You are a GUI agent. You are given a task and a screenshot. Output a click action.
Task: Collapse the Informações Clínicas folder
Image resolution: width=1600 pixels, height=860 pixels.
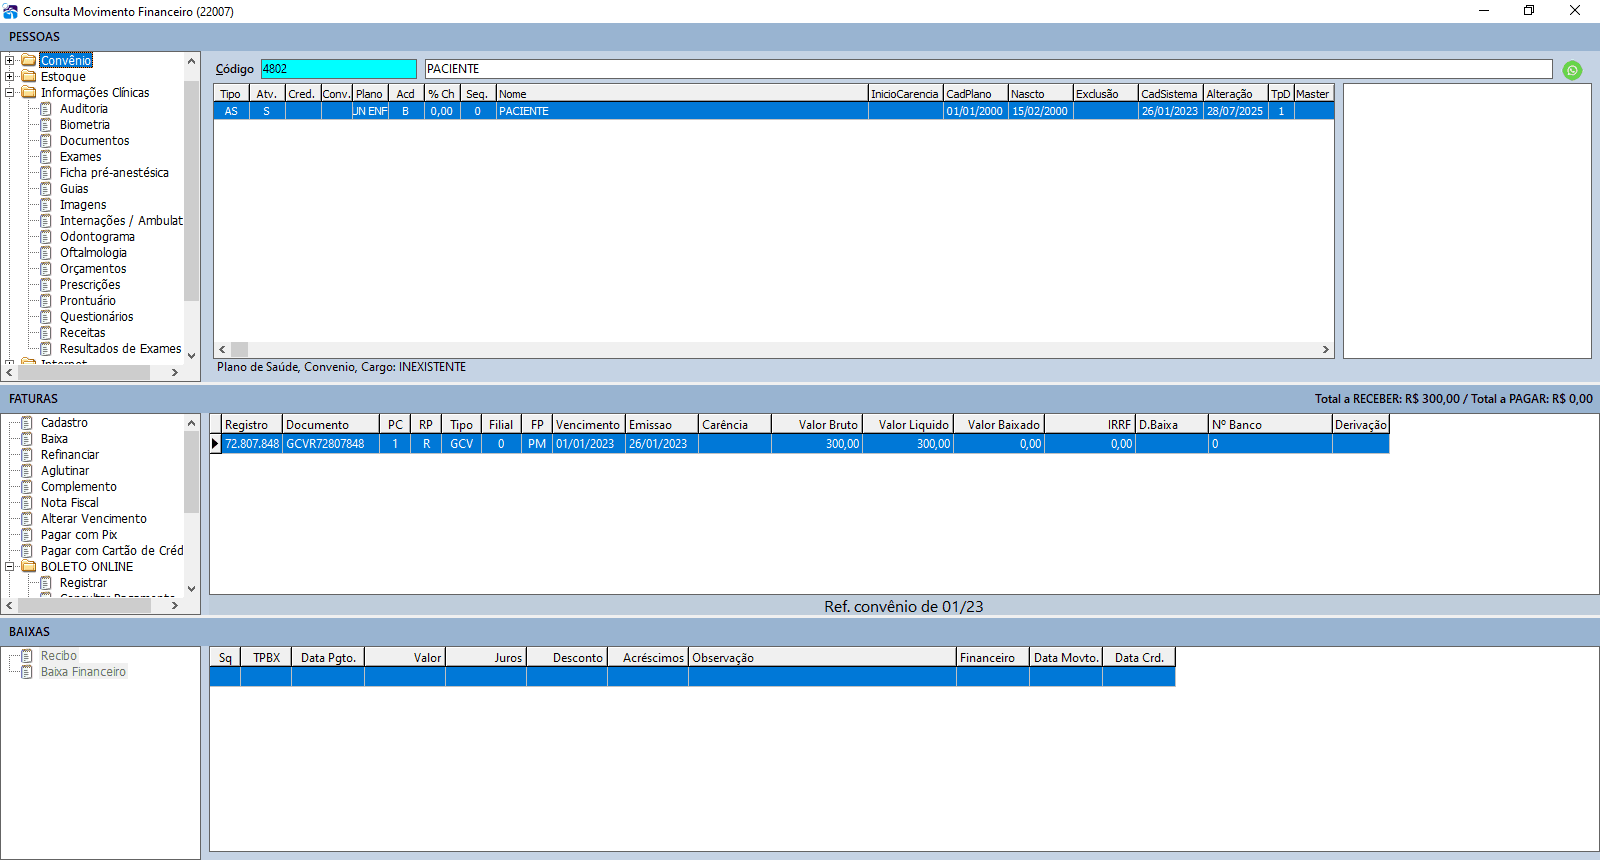[x=10, y=93]
